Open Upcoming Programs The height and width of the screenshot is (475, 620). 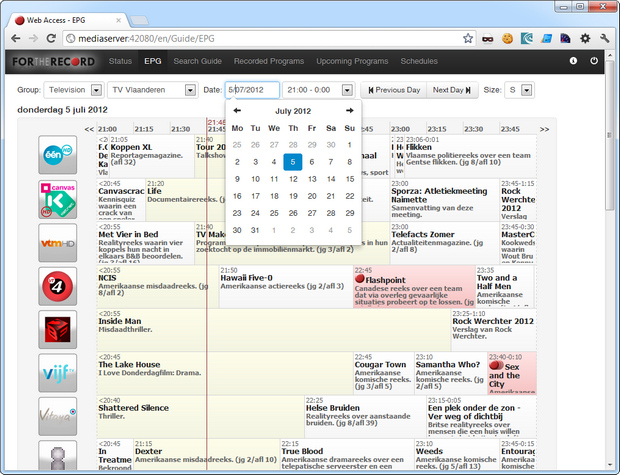pos(352,61)
